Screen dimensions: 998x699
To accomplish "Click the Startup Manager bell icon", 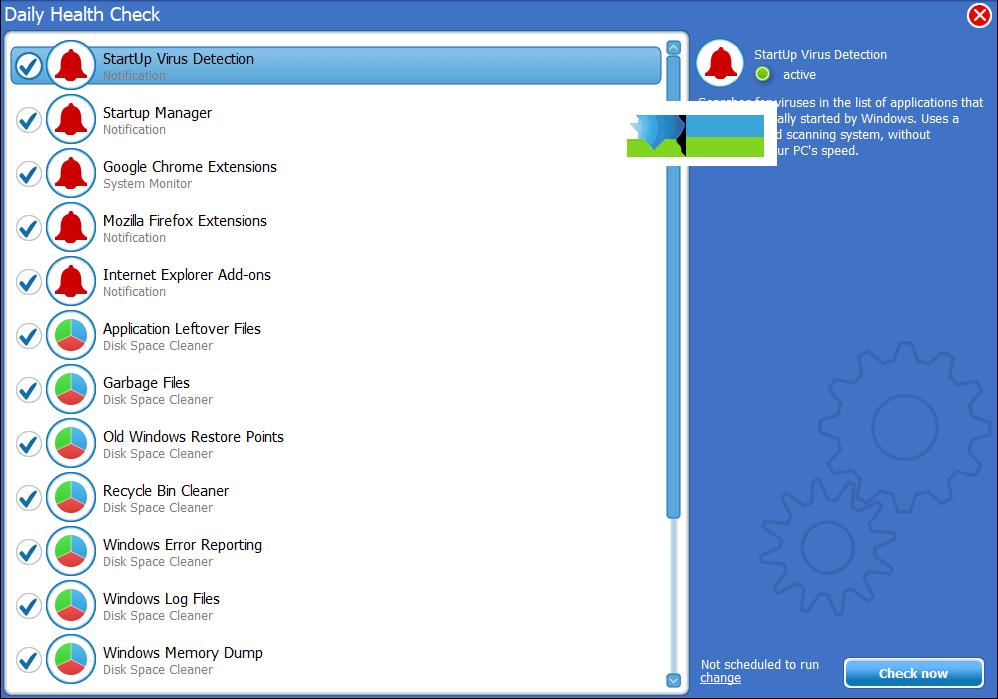I will [x=71, y=119].
